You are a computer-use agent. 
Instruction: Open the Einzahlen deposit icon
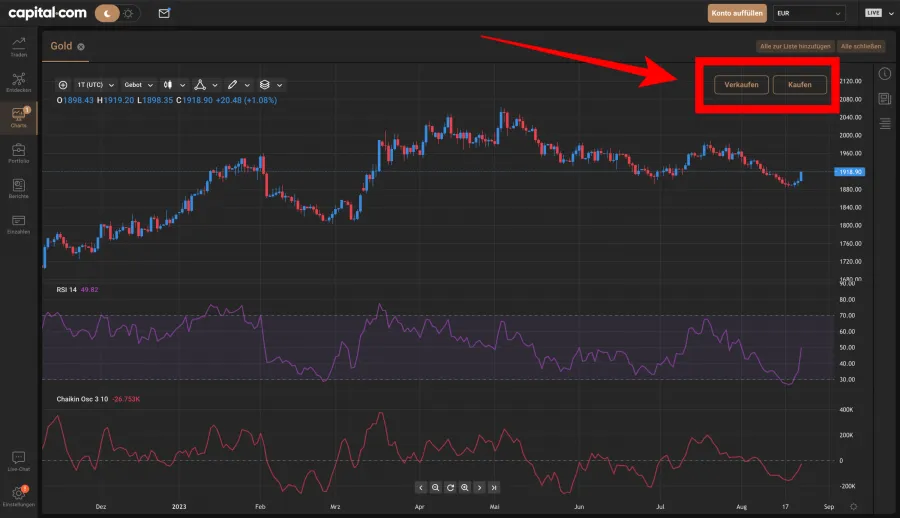(18, 222)
